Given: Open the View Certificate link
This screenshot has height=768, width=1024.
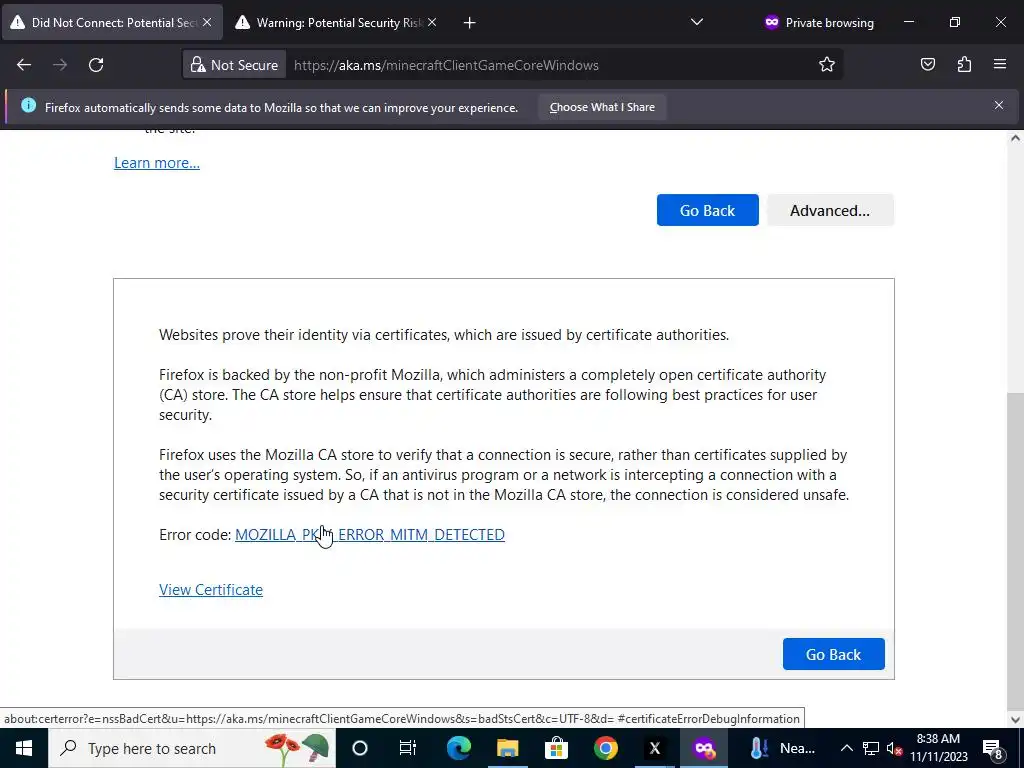Looking at the screenshot, I should pos(211,589).
